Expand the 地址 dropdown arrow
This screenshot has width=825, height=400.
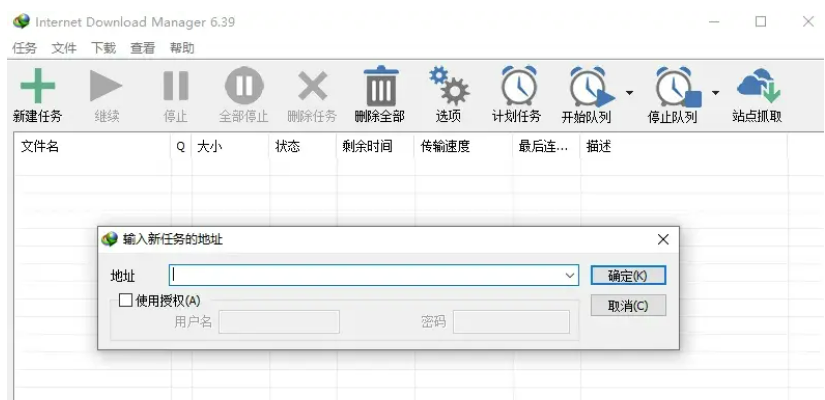click(570, 275)
